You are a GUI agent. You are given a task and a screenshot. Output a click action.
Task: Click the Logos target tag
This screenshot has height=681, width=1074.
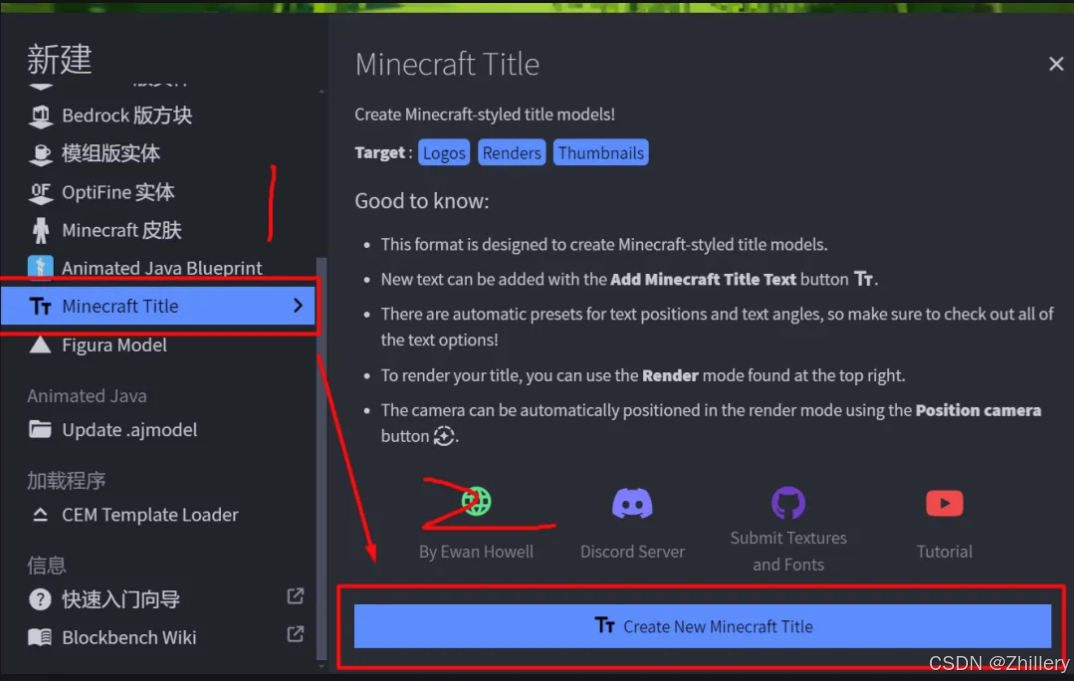[x=444, y=153]
